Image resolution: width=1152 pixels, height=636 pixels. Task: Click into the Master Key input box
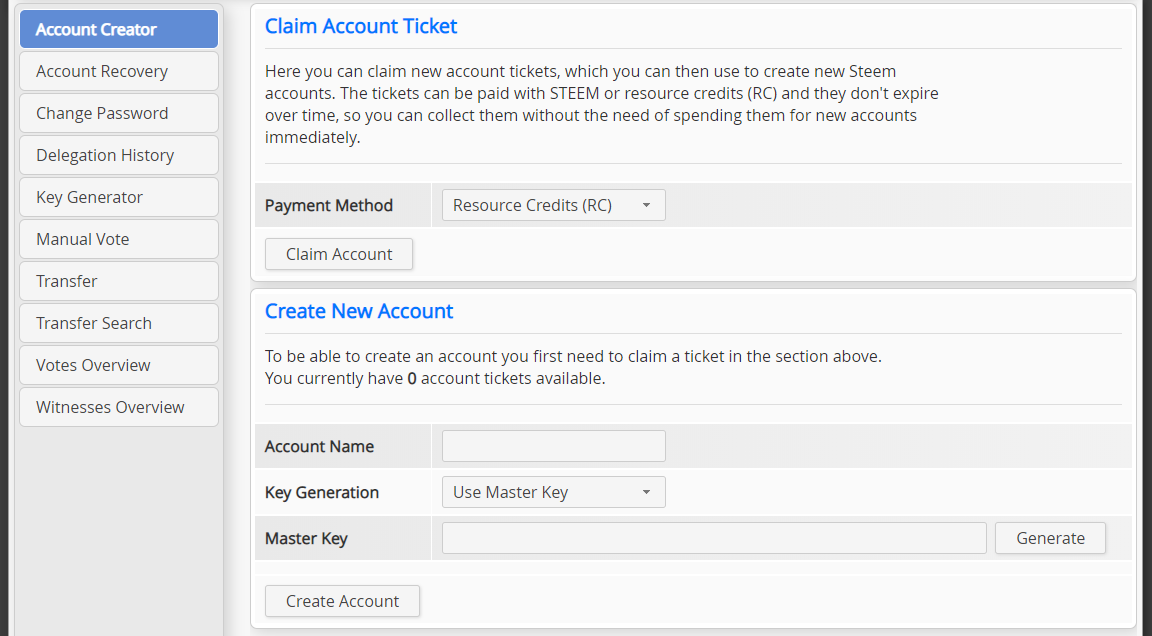(x=714, y=538)
